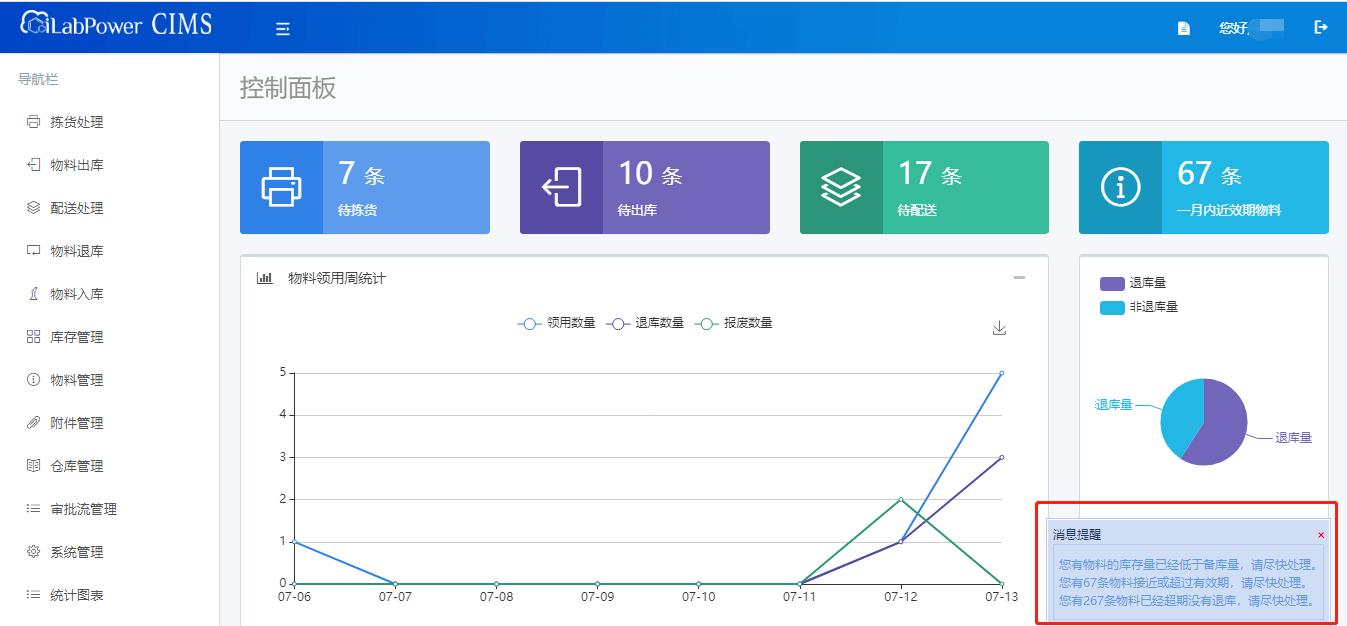Click the info icon on 一月内近效期物料 card
Screen dimensions: 1347x626
coord(1120,187)
